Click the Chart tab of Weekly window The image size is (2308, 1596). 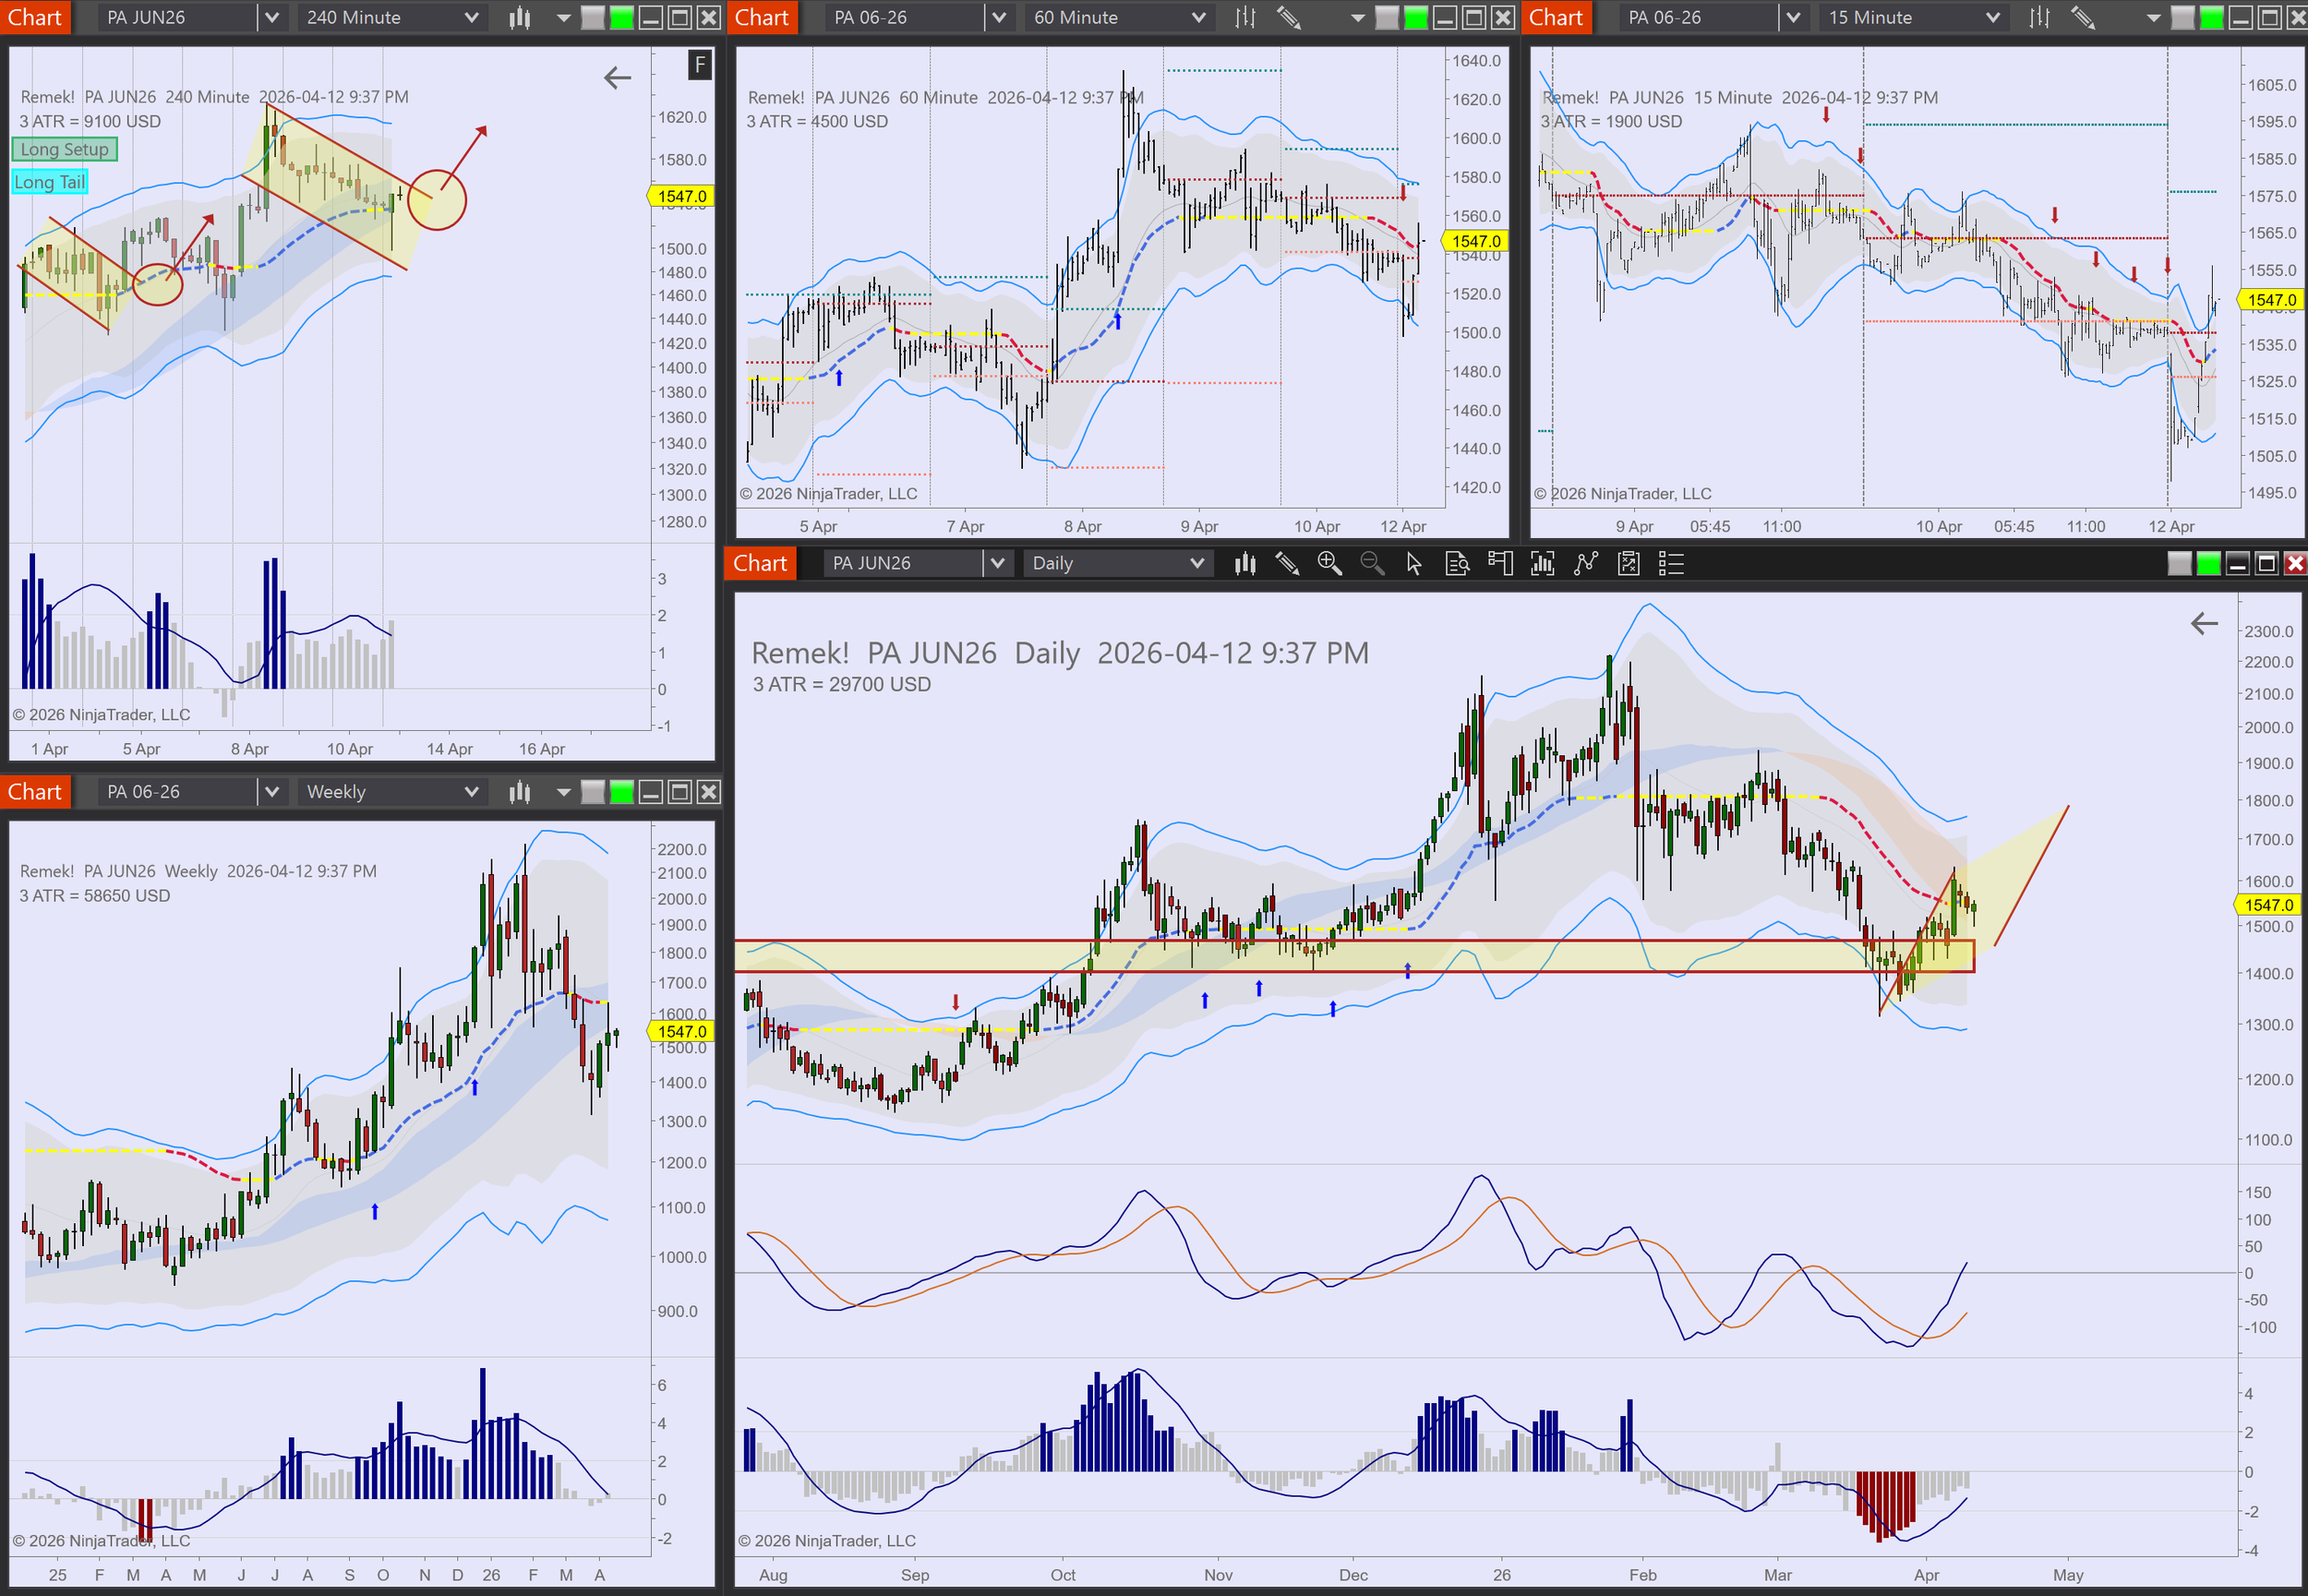point(35,793)
